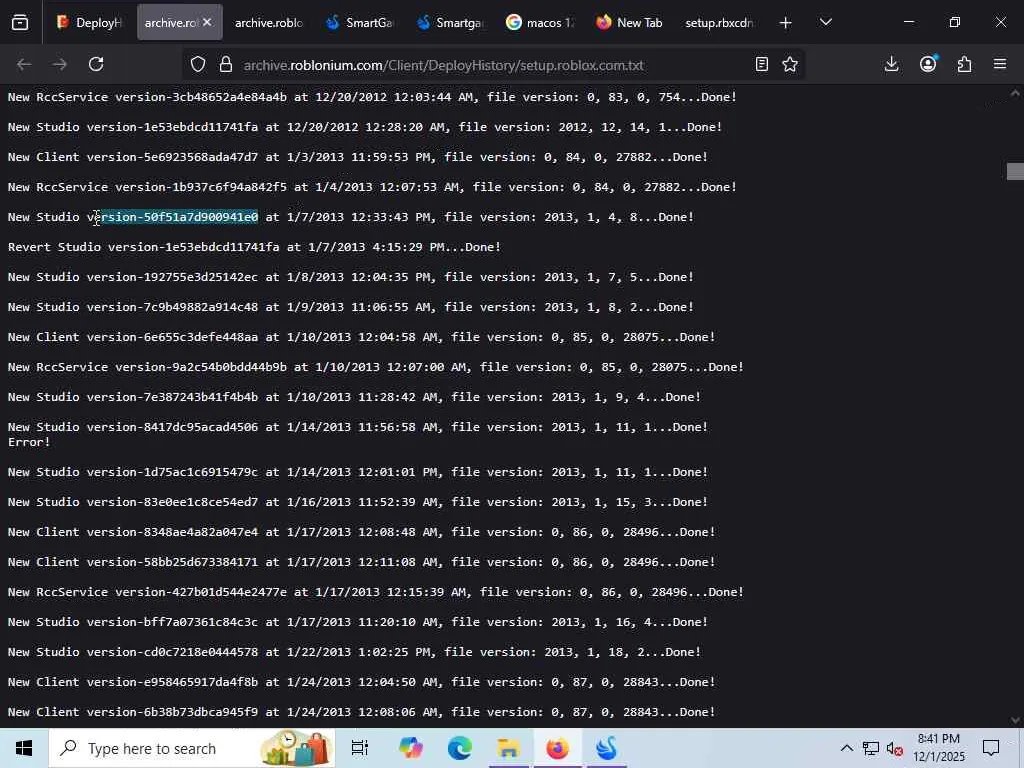The image size is (1024, 768).
Task: Open network status tray icon
Action: (x=871, y=748)
